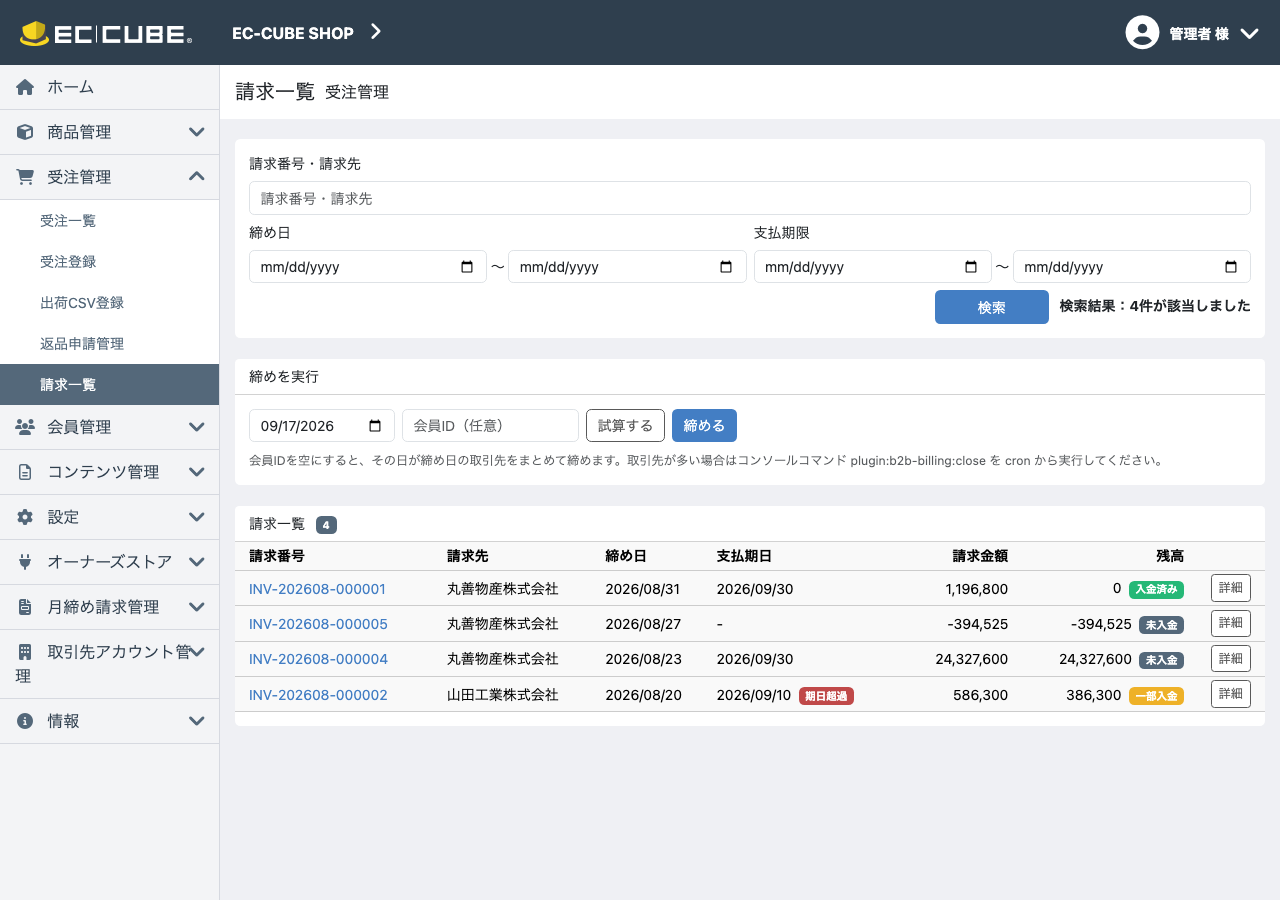
Task: Open calendar picker for closing date end
Action: click(x=726, y=267)
